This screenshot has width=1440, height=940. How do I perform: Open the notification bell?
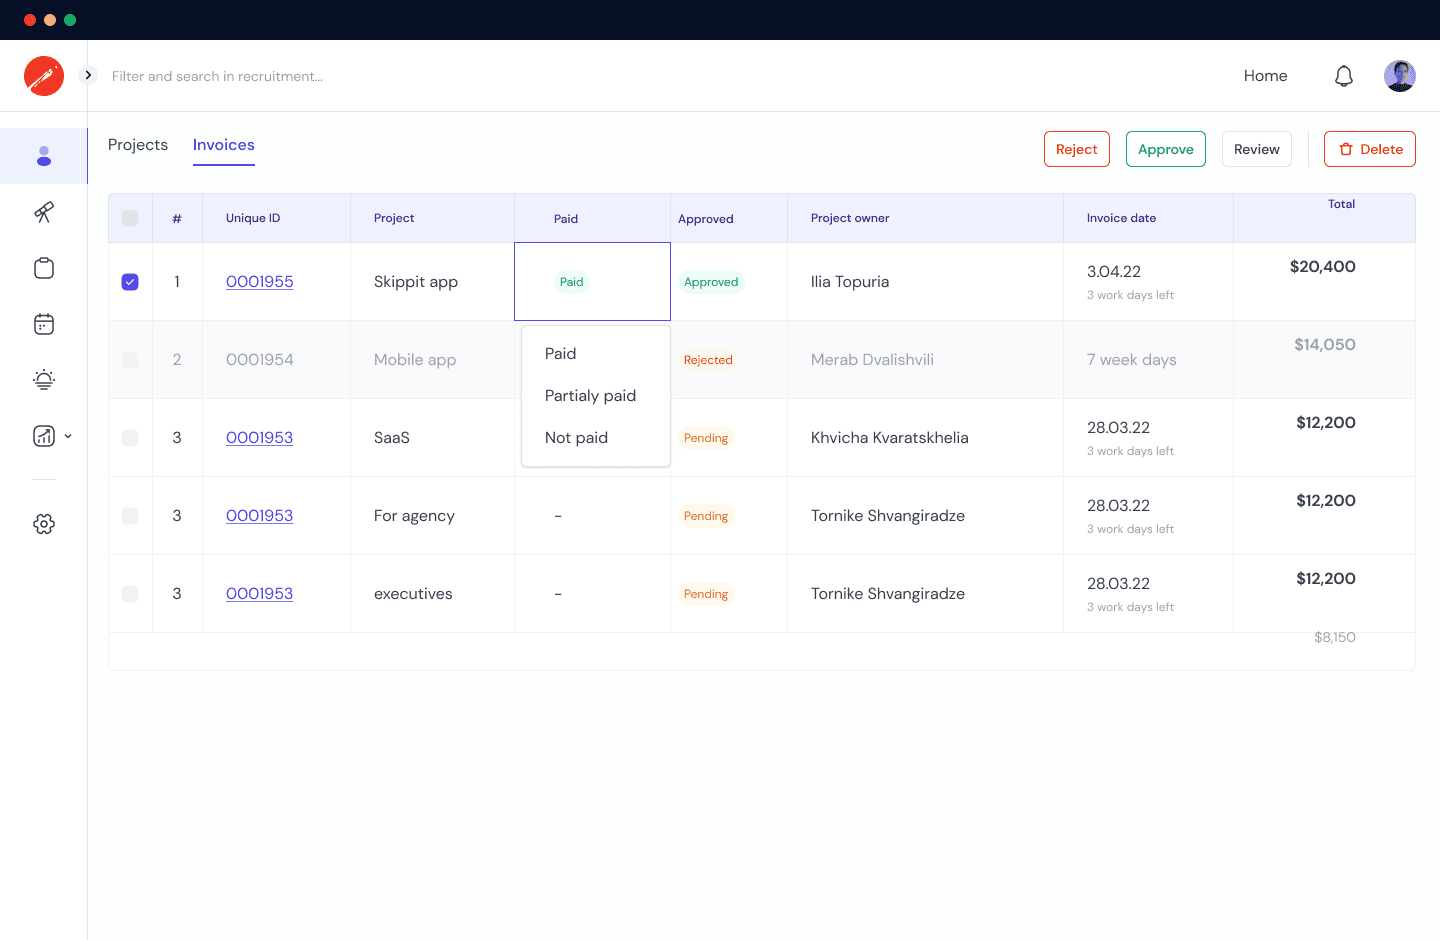[1344, 75]
